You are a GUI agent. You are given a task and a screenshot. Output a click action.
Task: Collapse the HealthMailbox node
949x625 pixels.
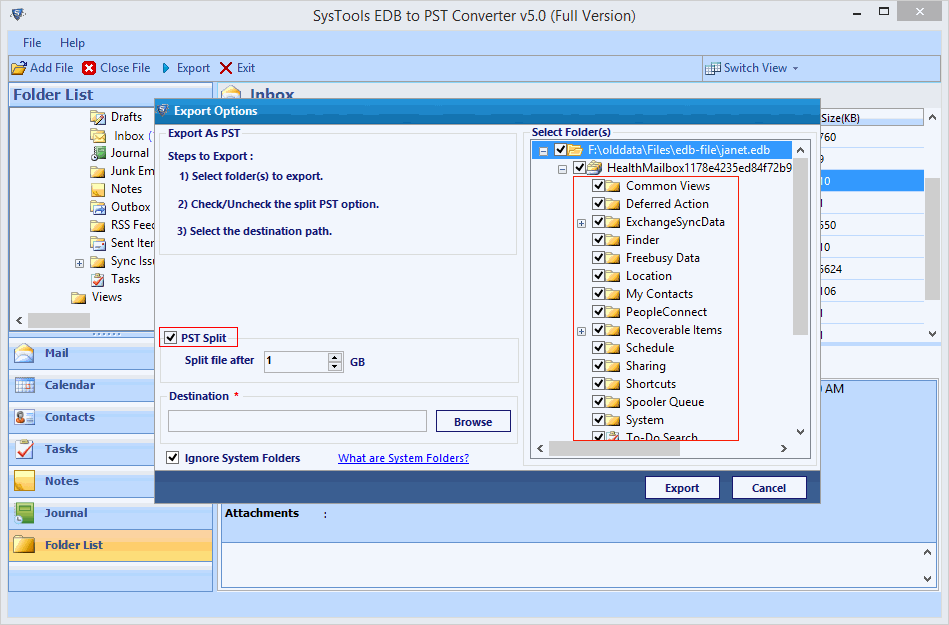[562, 169]
